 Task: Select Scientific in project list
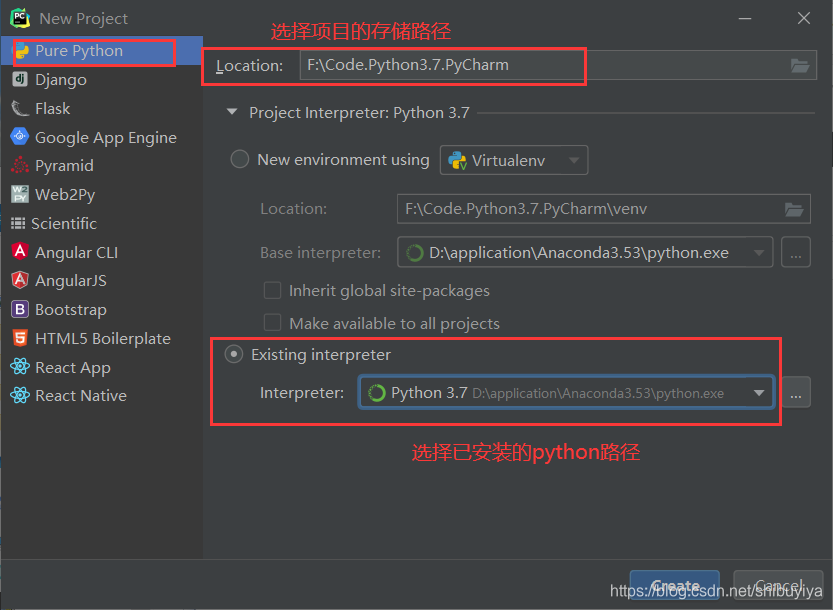(102, 223)
